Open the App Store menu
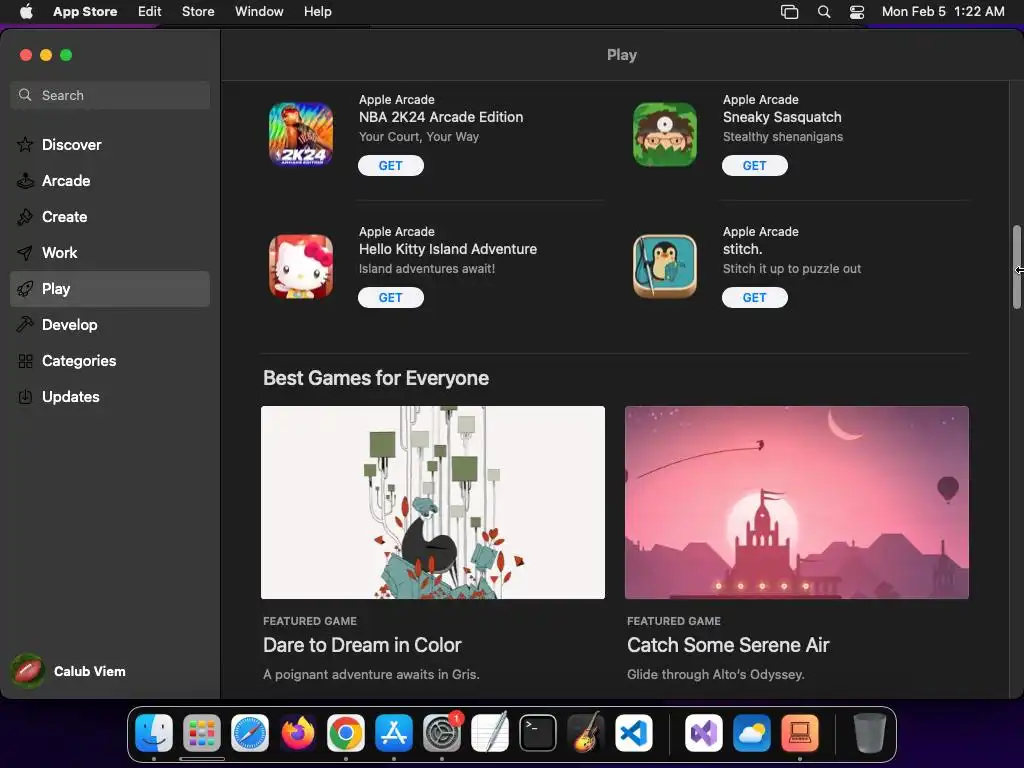Viewport: 1024px width, 768px height. 85,12
